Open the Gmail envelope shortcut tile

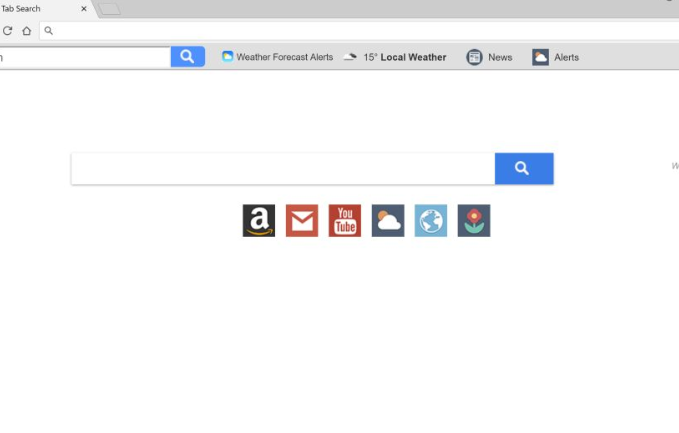tap(302, 220)
